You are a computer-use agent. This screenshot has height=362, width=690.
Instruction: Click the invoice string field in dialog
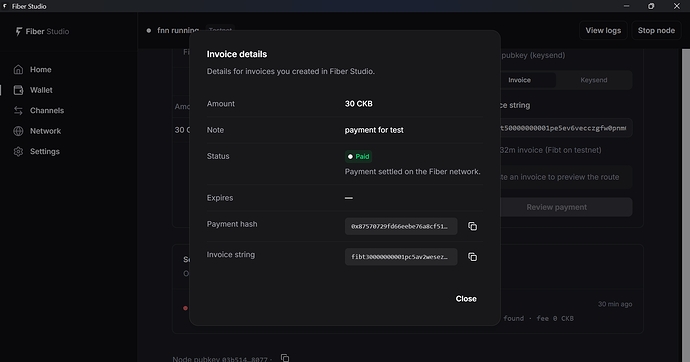pyautogui.click(x=401, y=257)
